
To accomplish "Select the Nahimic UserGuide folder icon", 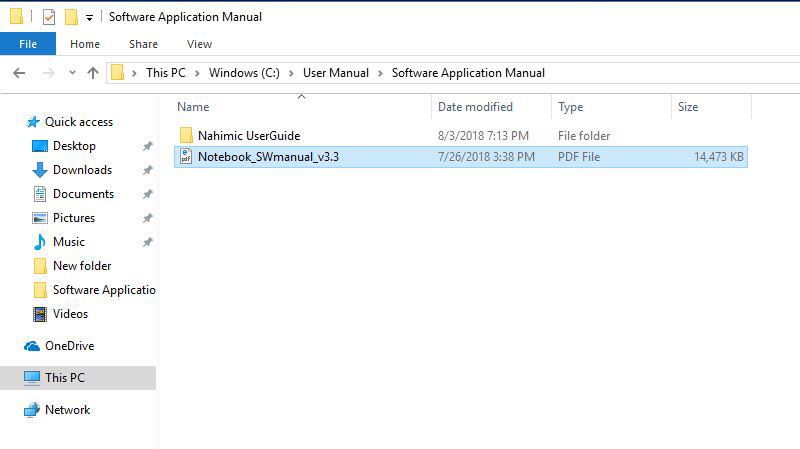I will [186, 135].
